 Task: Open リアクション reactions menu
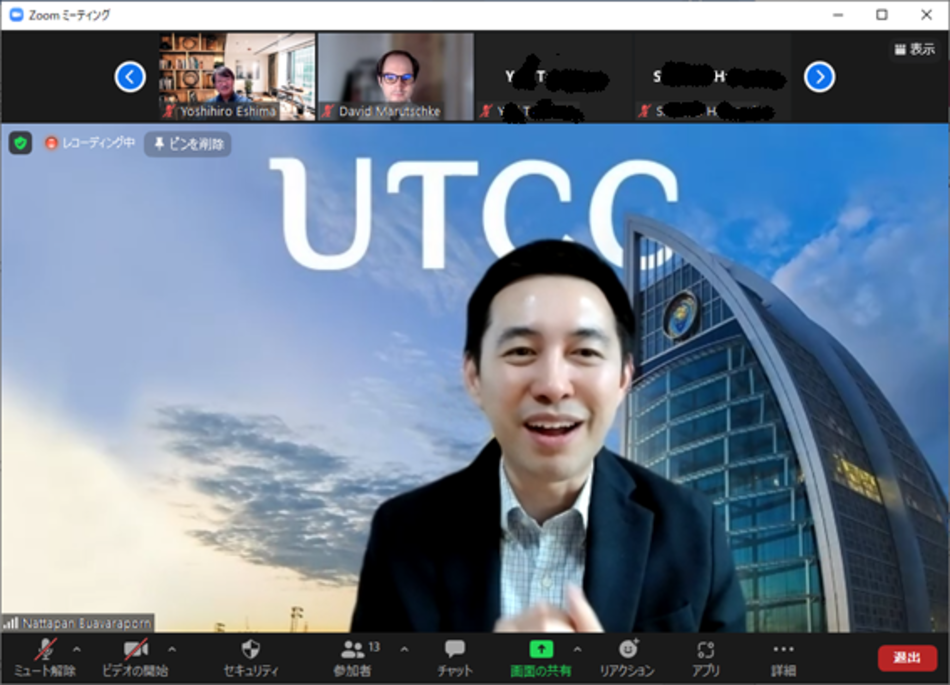click(627, 658)
